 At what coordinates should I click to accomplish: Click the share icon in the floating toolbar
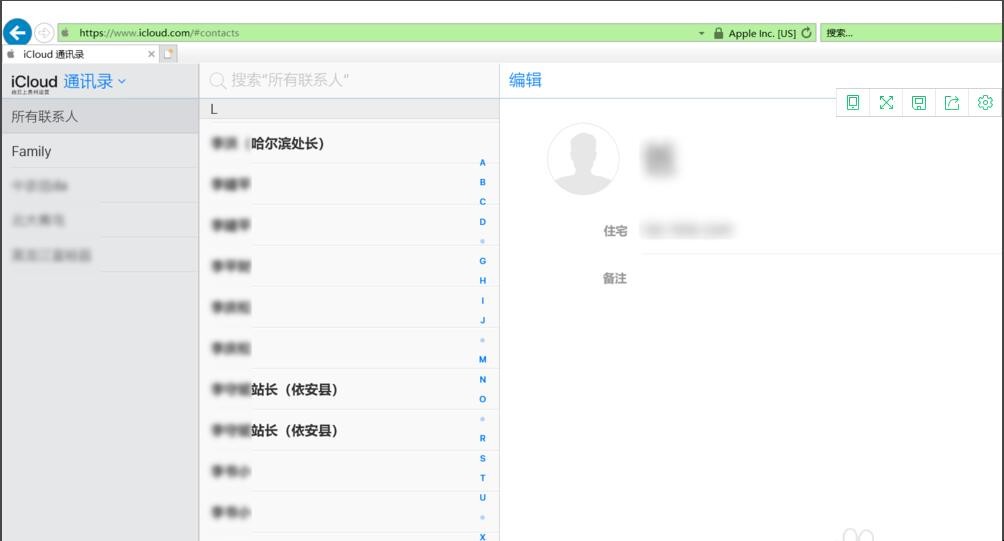tap(952, 102)
